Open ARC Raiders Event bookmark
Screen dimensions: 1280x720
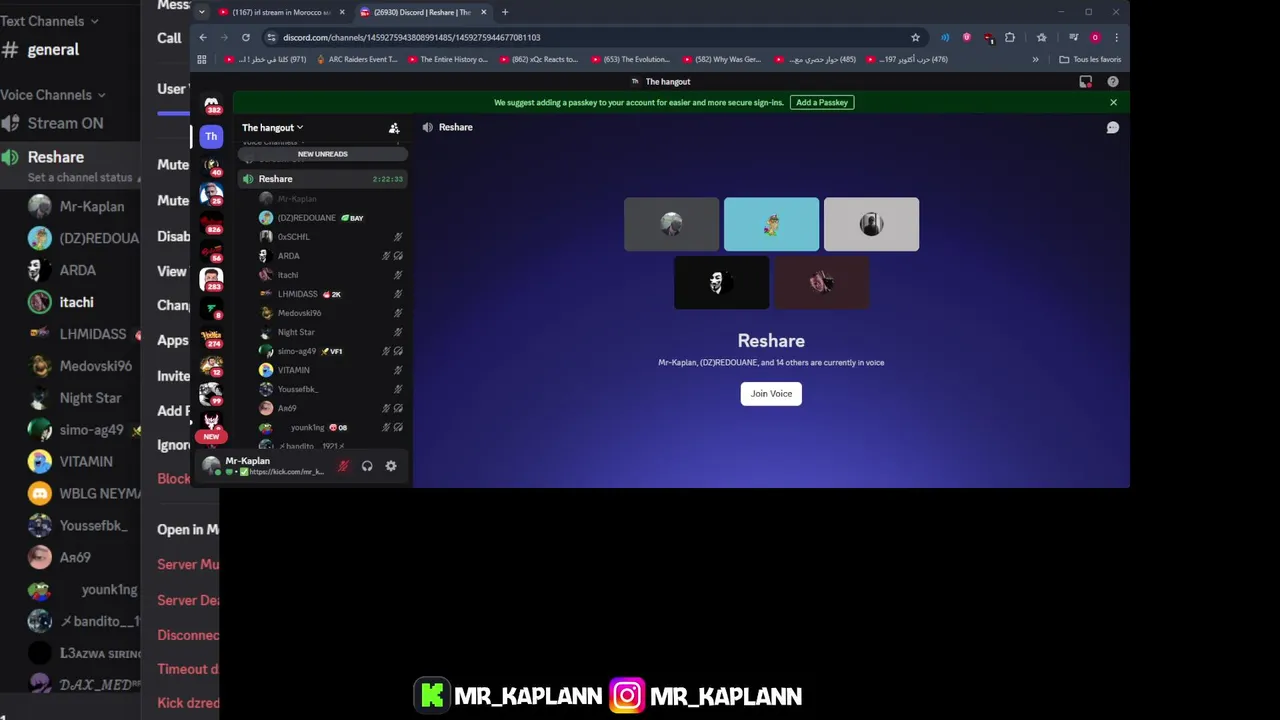pos(357,59)
